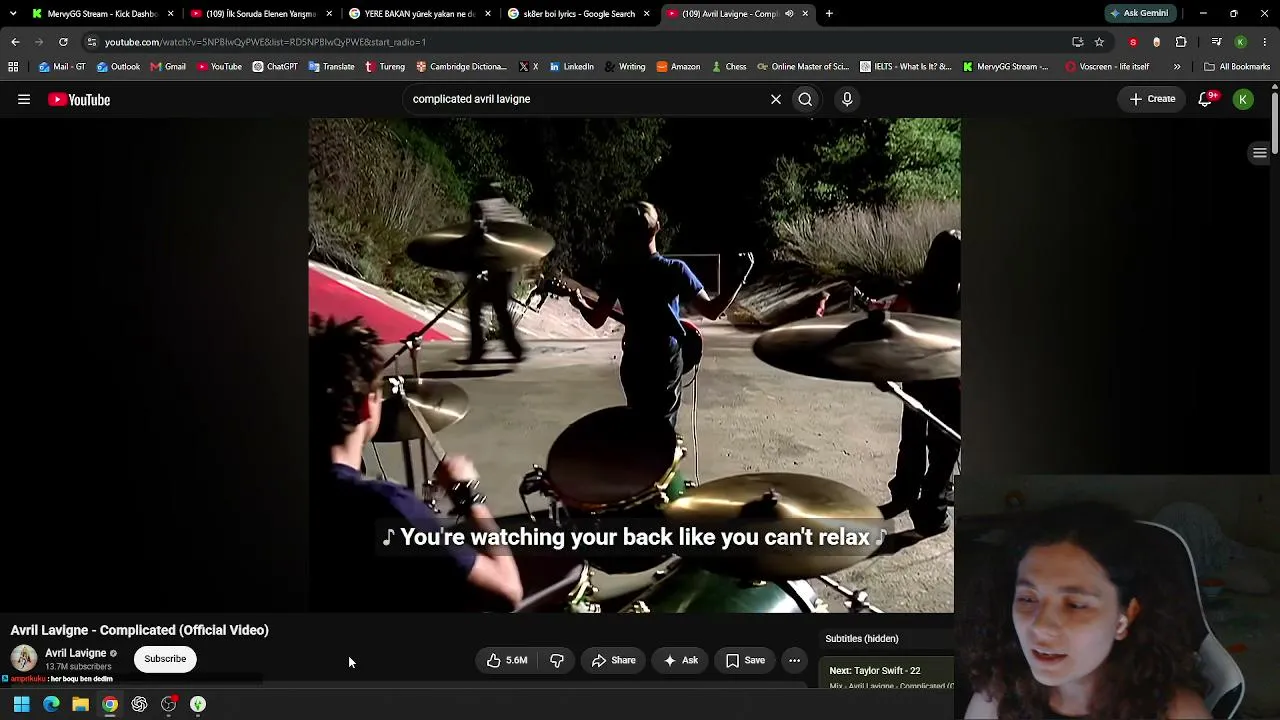Switch to sk8er boi lyrics Google tab
Screen dimensions: 1280x720
click(577, 14)
